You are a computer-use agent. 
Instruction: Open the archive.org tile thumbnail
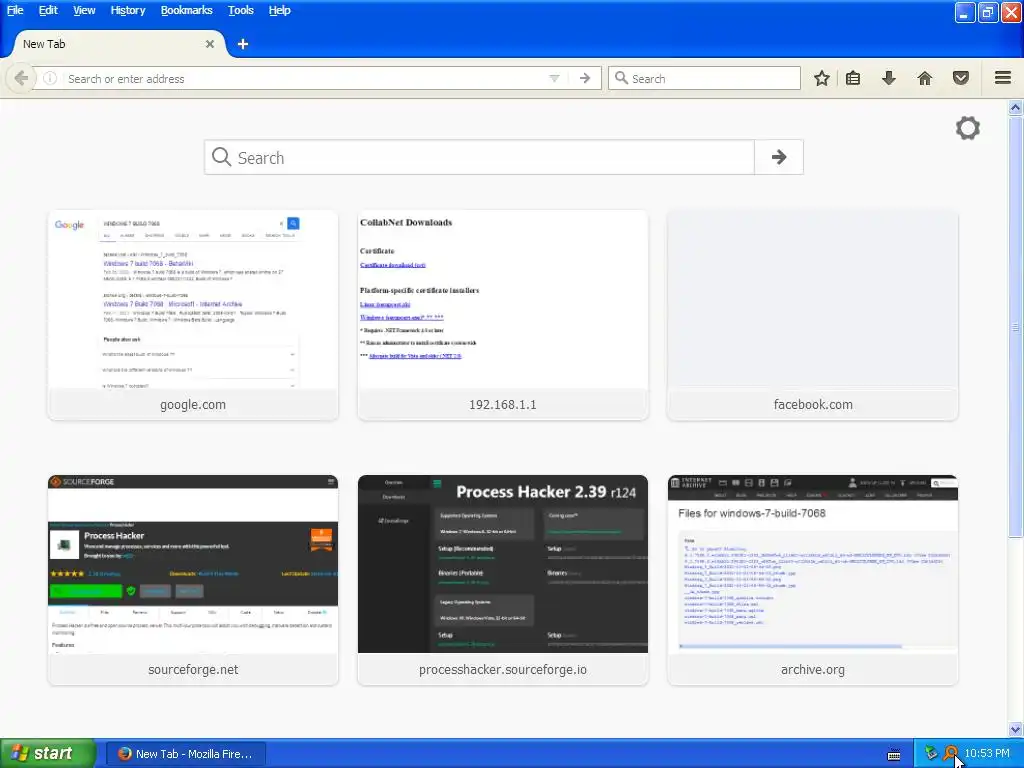(812, 564)
